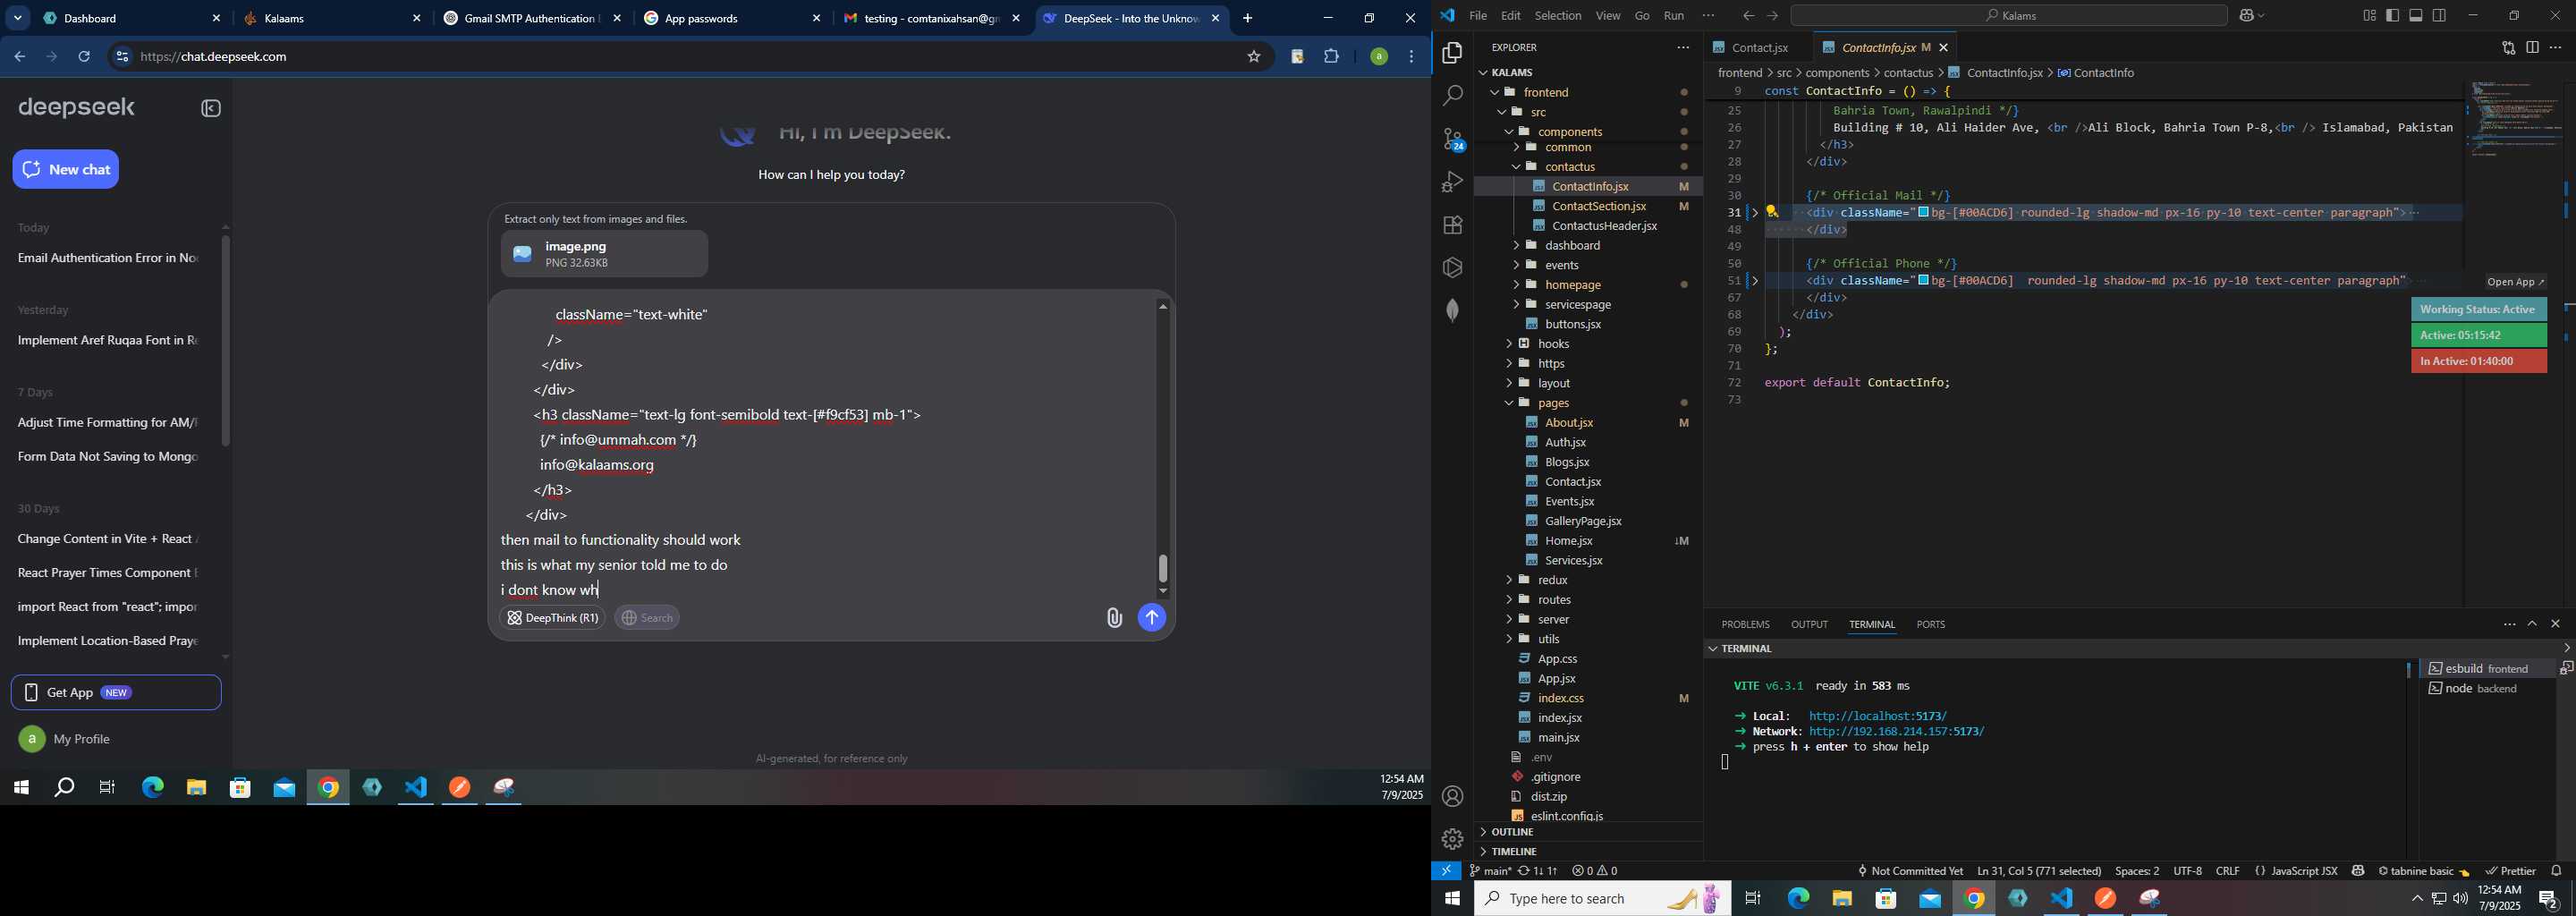2576x916 pixels.
Task: Toggle the Search web option
Action: click(647, 618)
